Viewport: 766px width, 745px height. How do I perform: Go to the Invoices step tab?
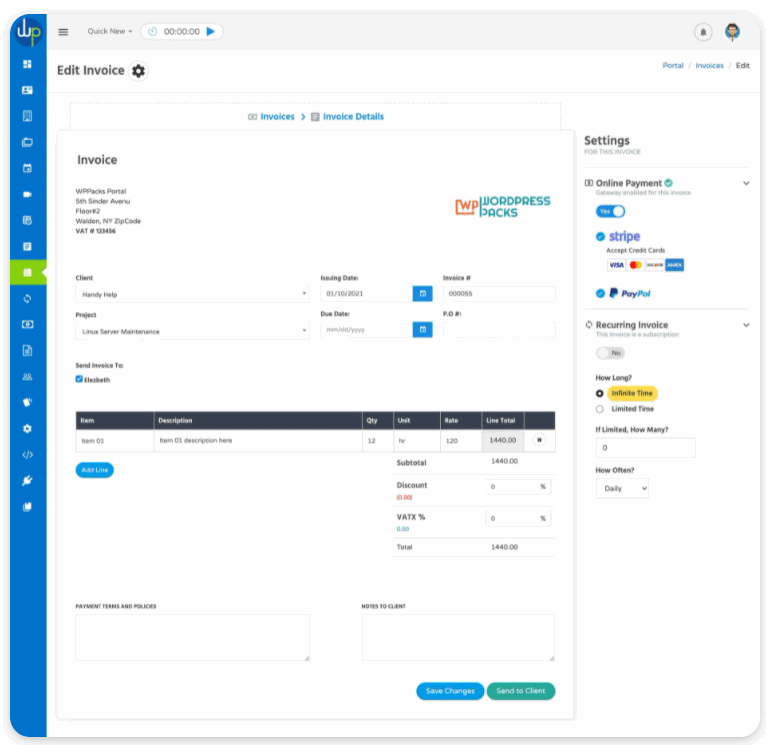[271, 117]
